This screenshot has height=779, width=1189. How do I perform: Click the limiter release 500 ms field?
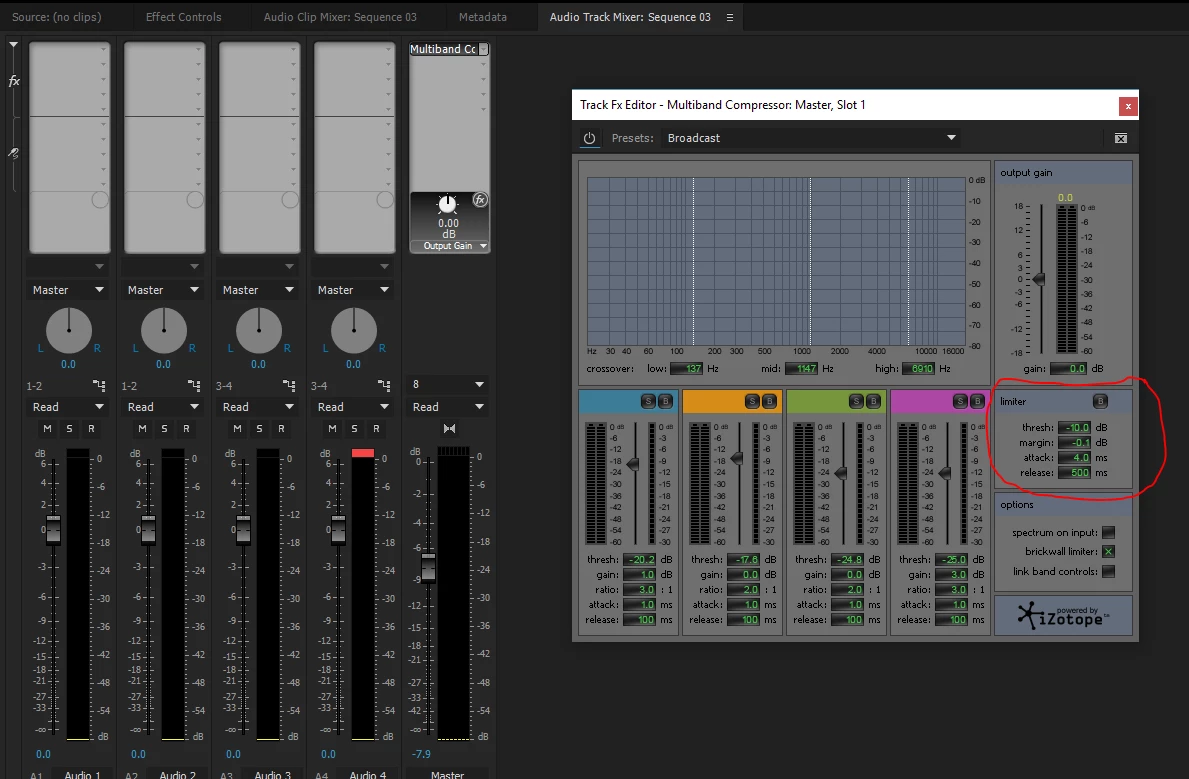1074,473
